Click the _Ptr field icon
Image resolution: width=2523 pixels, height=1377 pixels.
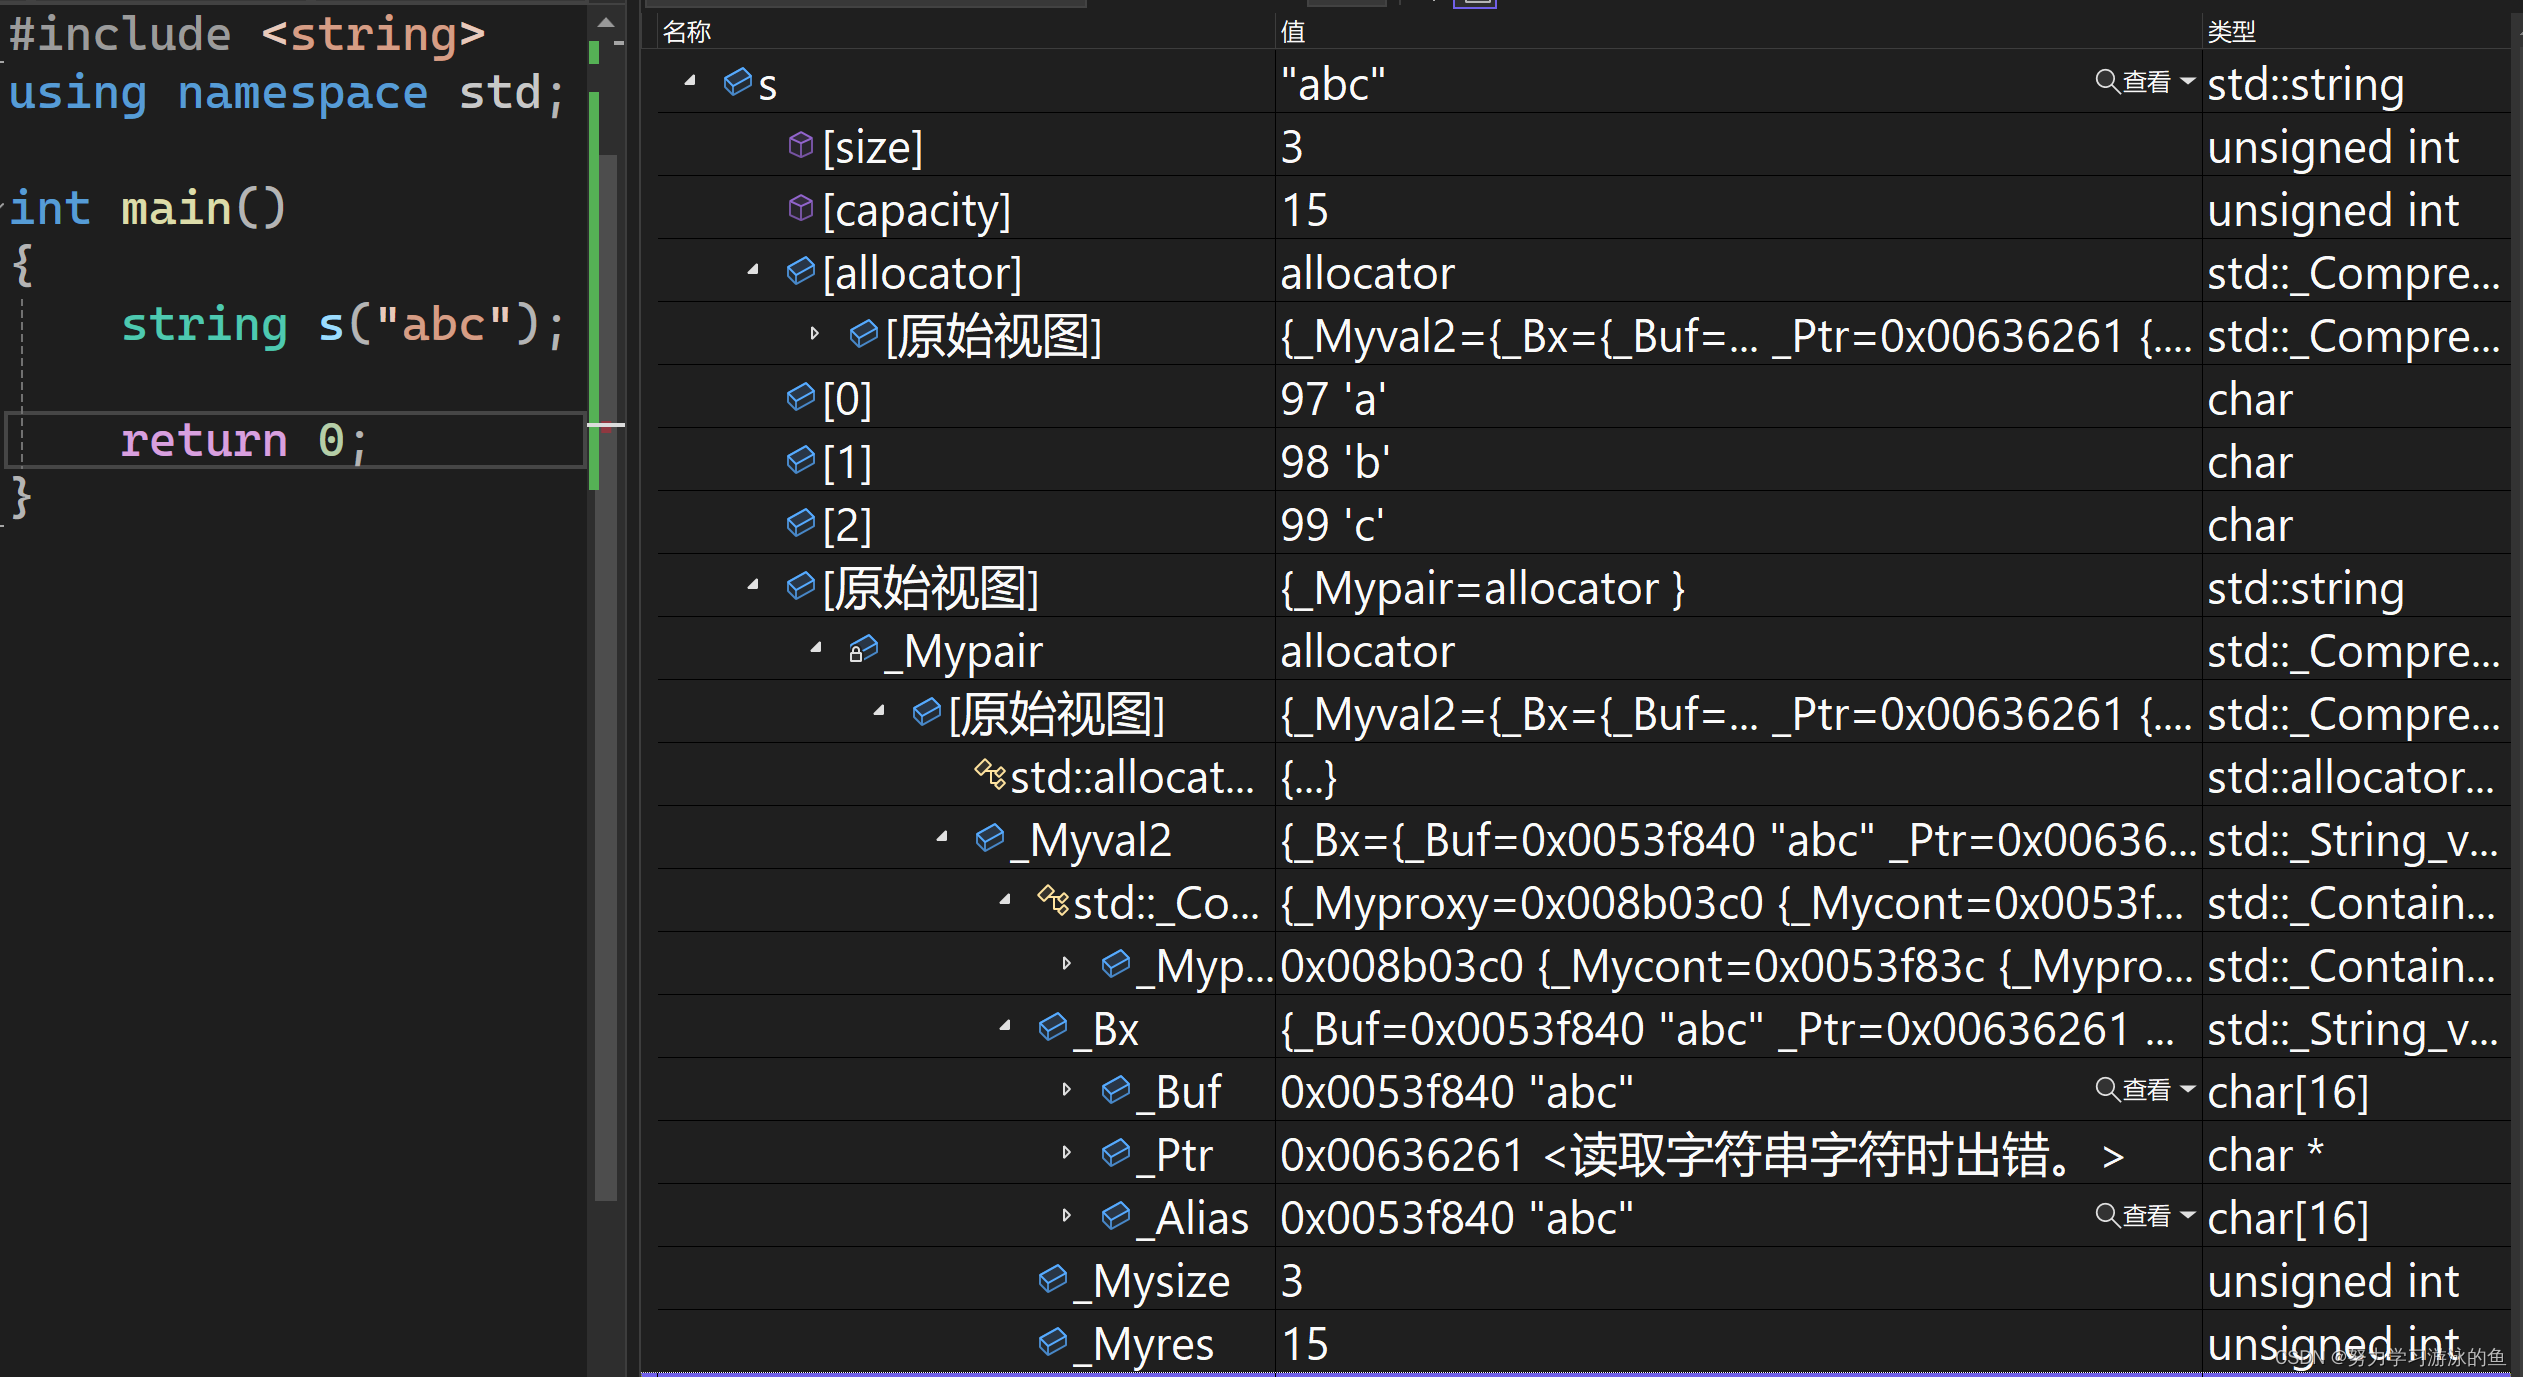tap(1116, 1153)
